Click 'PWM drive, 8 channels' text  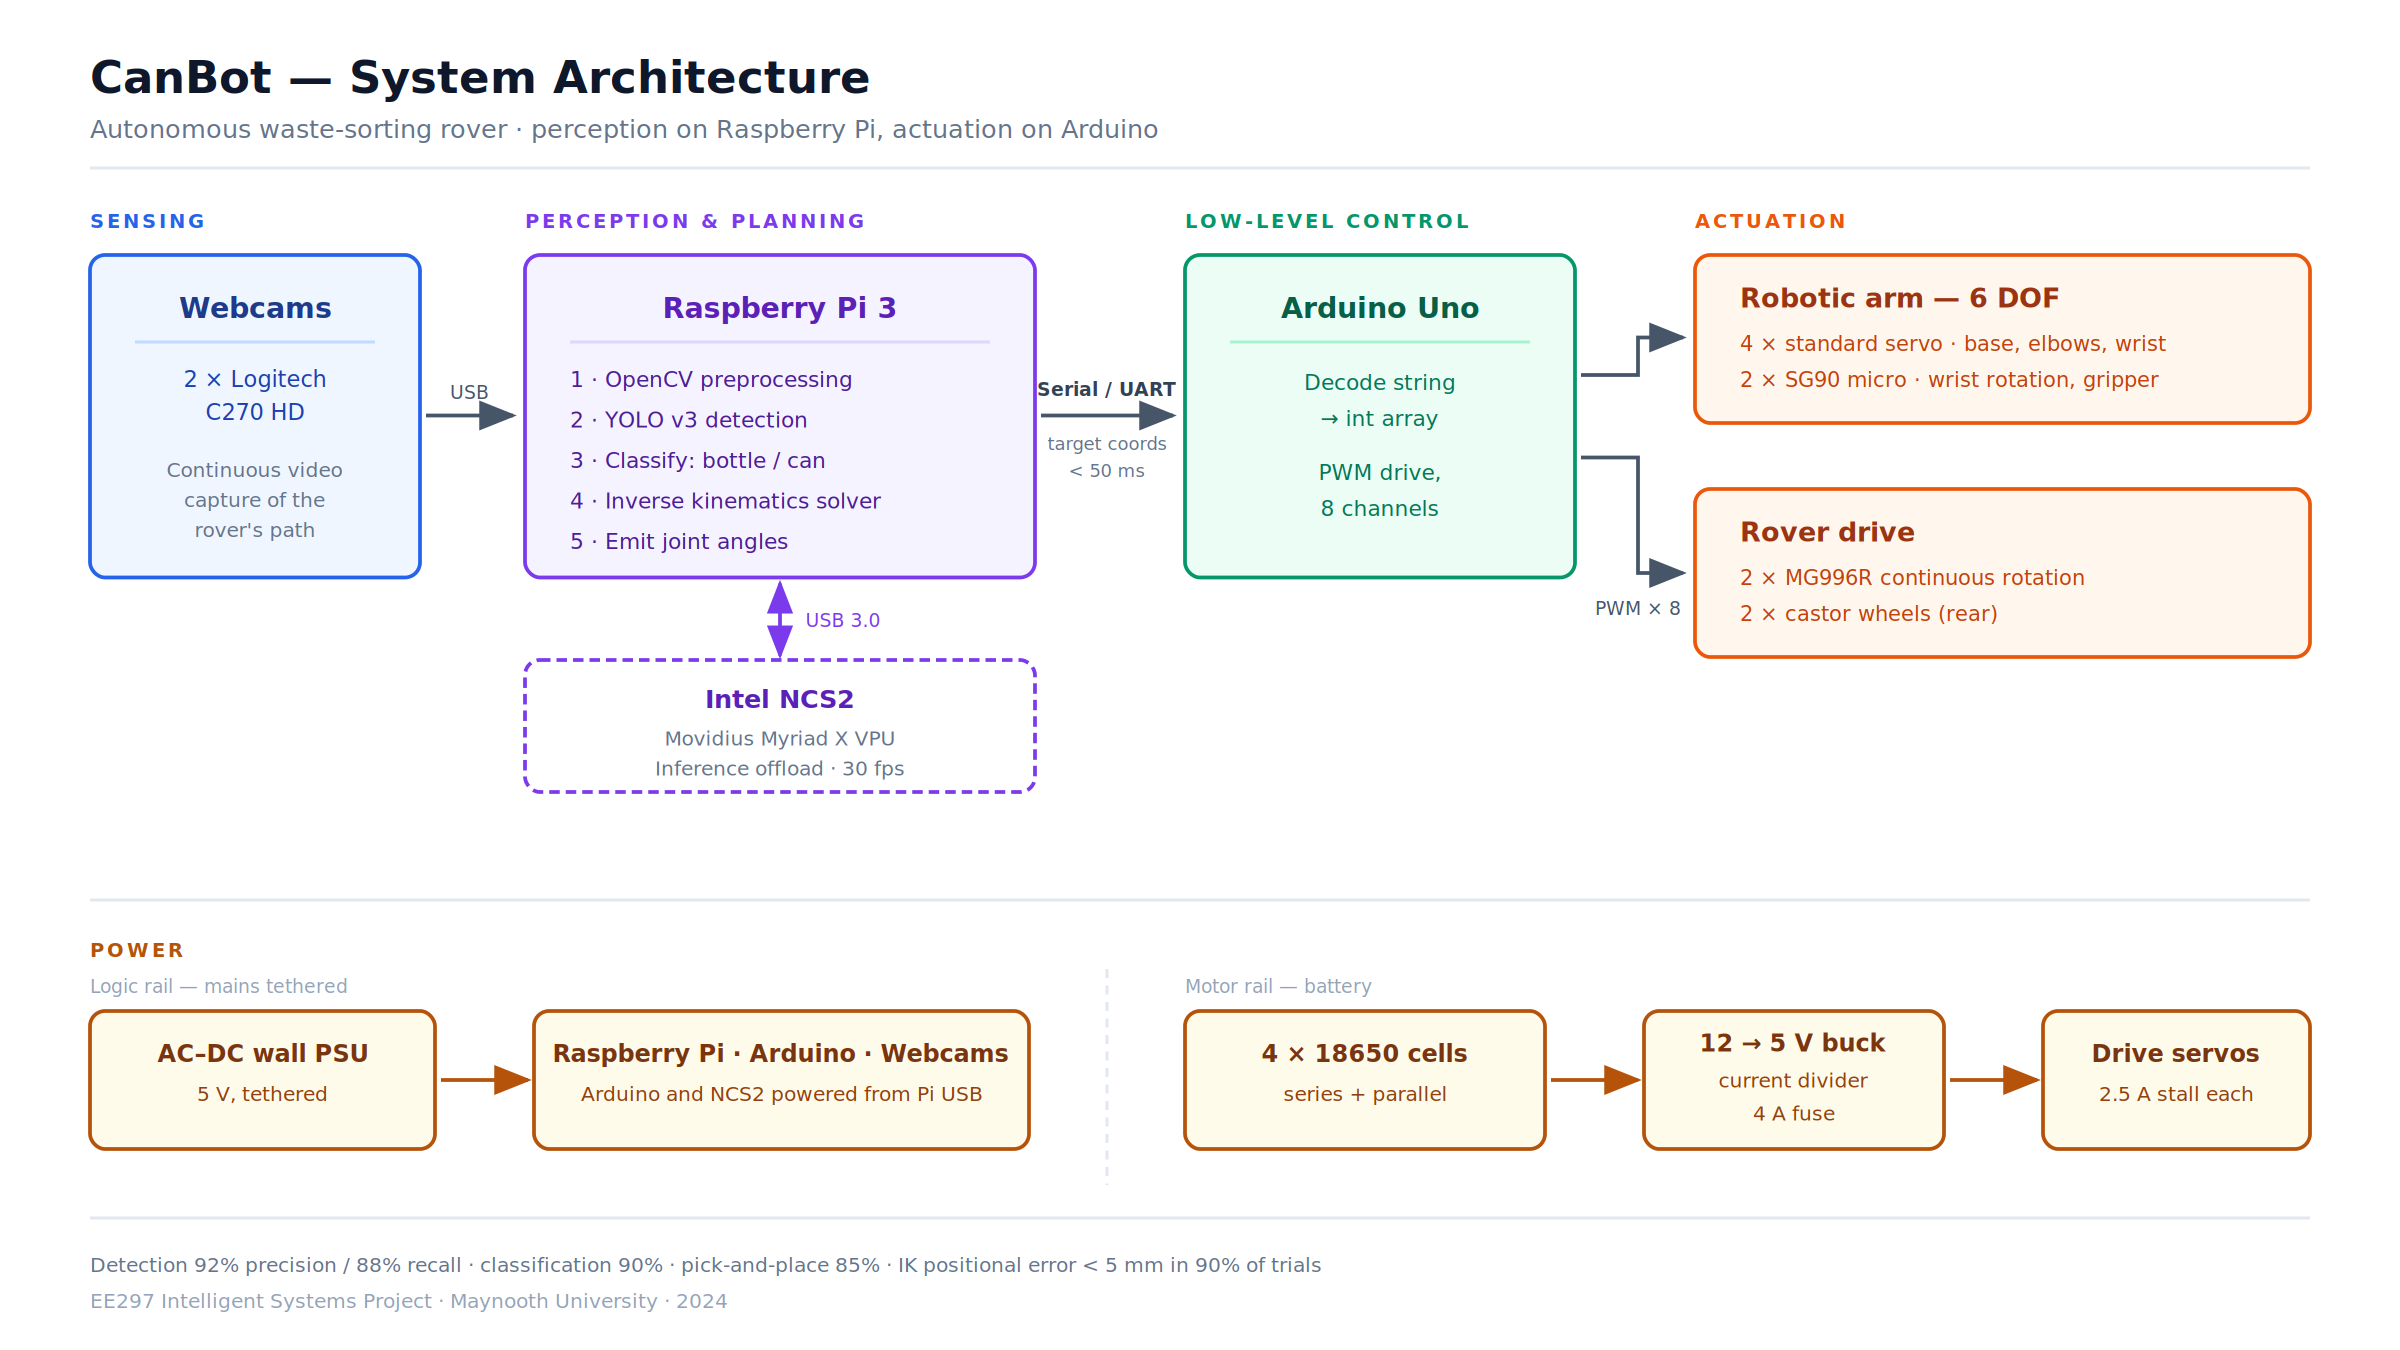[x=1380, y=491]
